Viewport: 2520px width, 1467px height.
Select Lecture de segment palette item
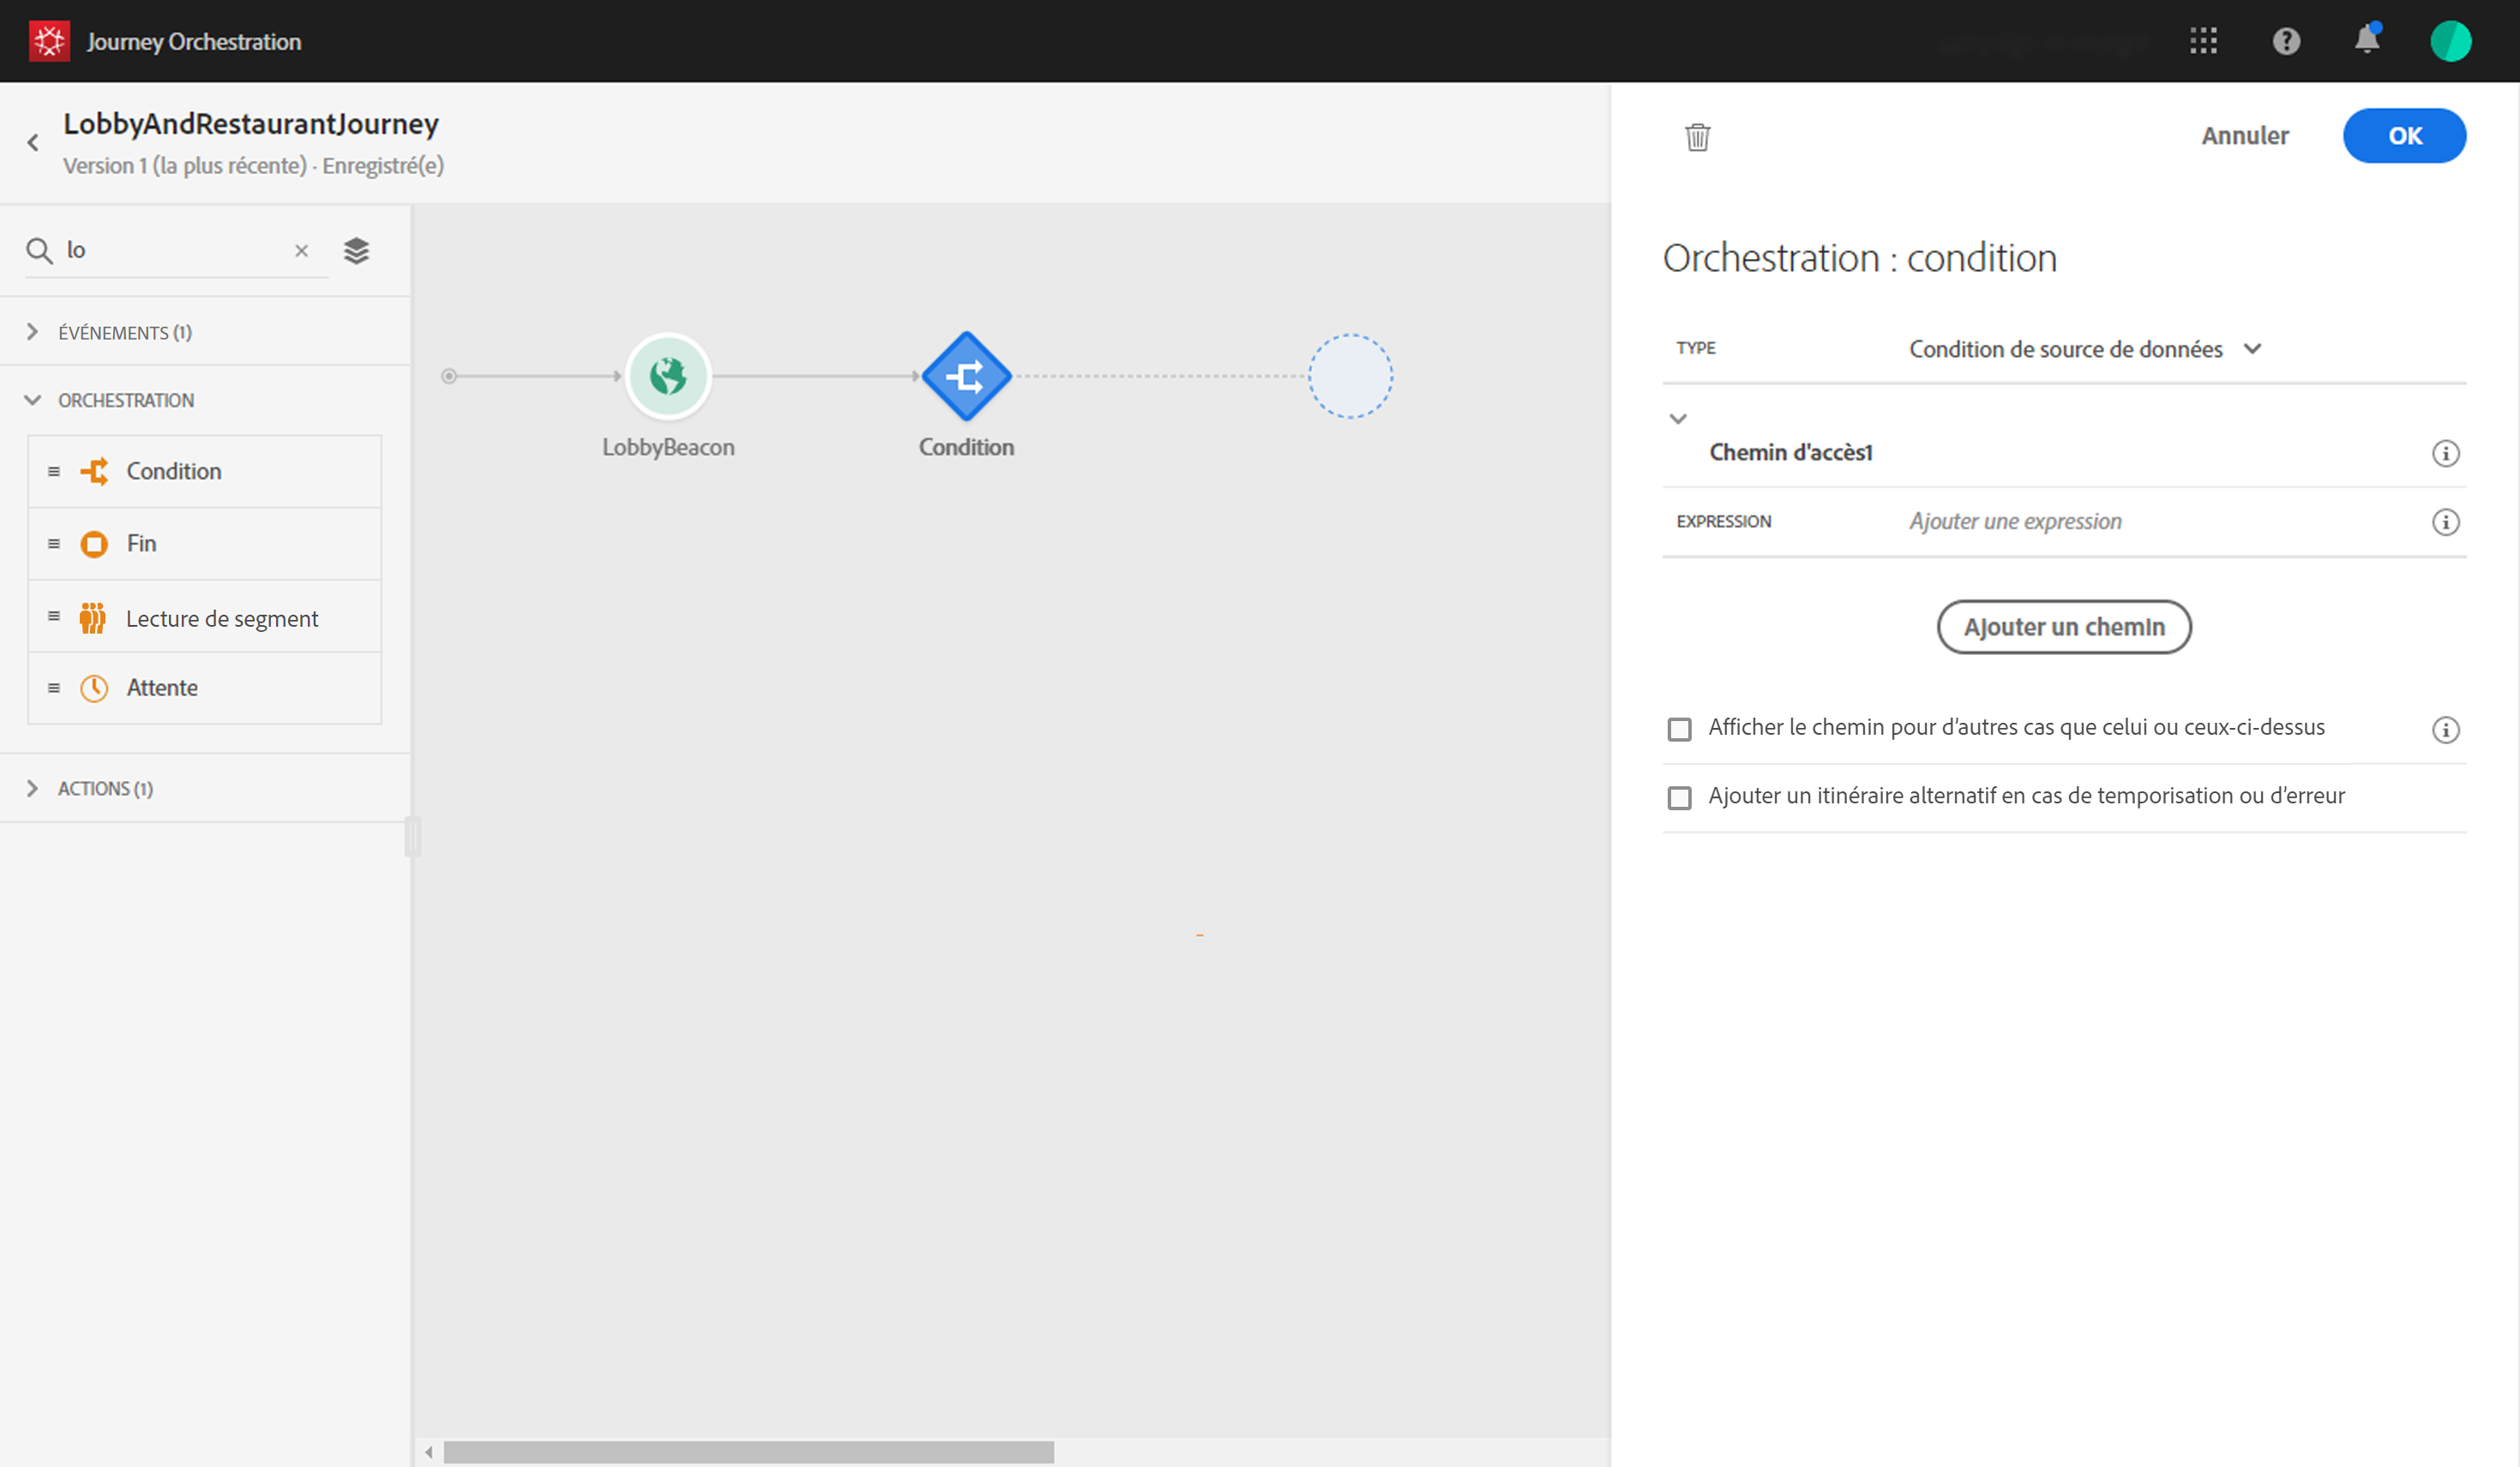(221, 618)
